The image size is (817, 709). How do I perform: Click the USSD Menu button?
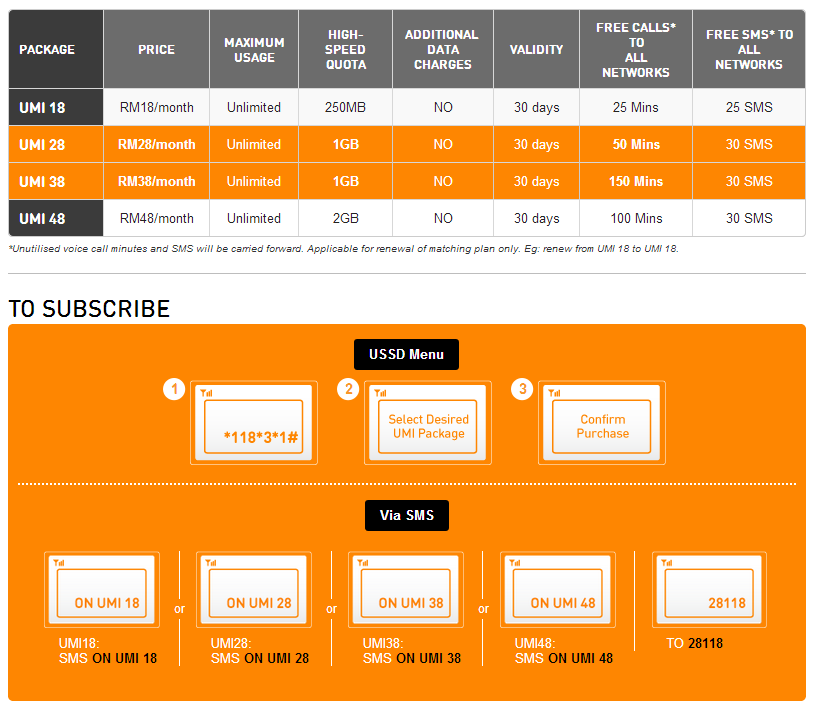406,354
